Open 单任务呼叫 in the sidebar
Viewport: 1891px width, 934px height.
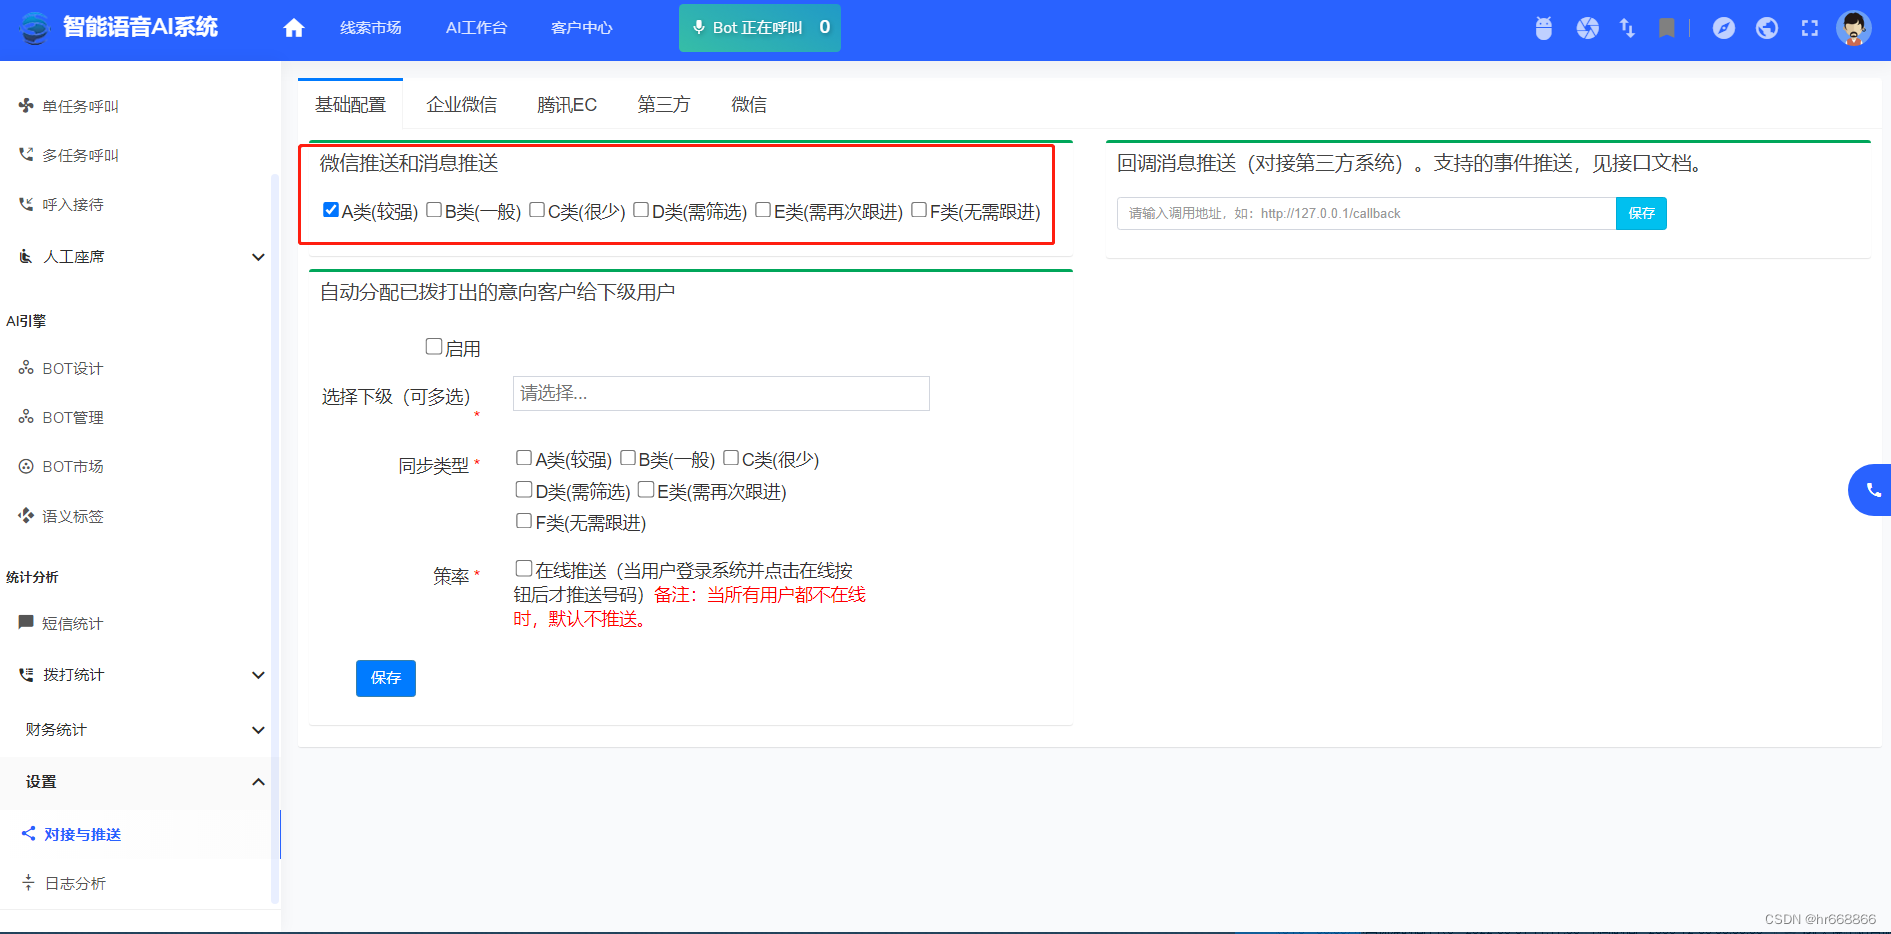pyautogui.click(x=80, y=106)
